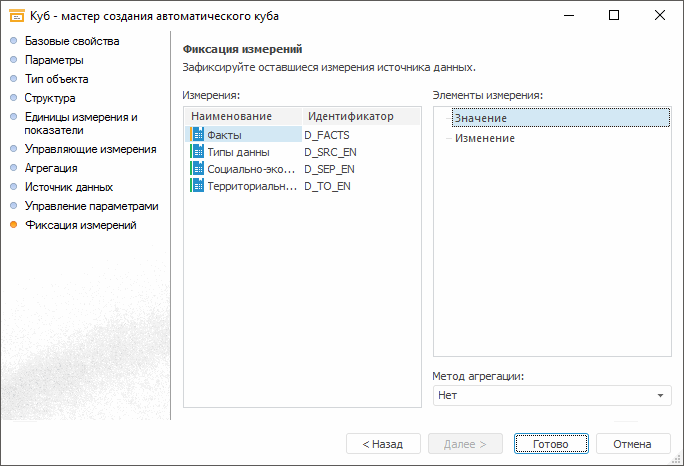Select the Изменение dimension element

[485, 139]
